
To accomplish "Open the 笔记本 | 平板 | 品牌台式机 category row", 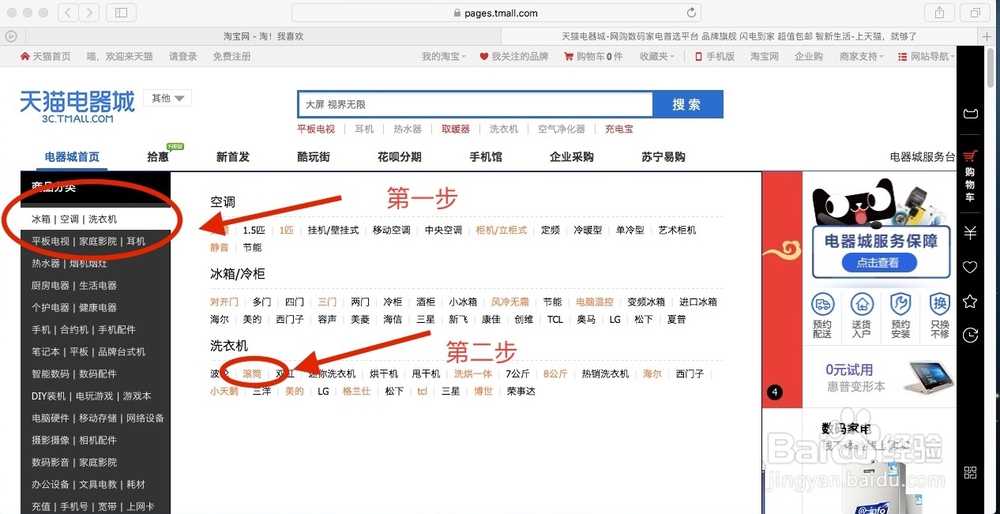I will tap(96, 351).
